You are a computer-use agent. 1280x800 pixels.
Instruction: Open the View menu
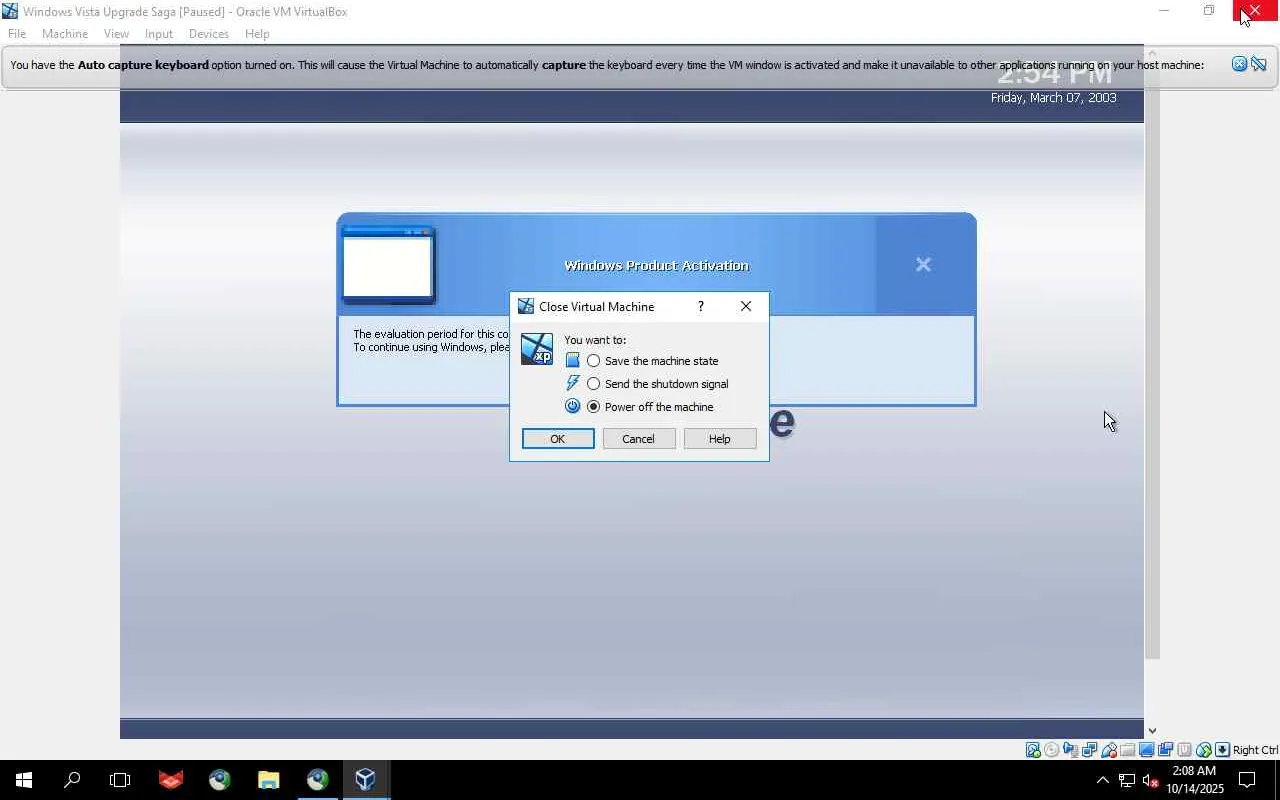tap(116, 33)
